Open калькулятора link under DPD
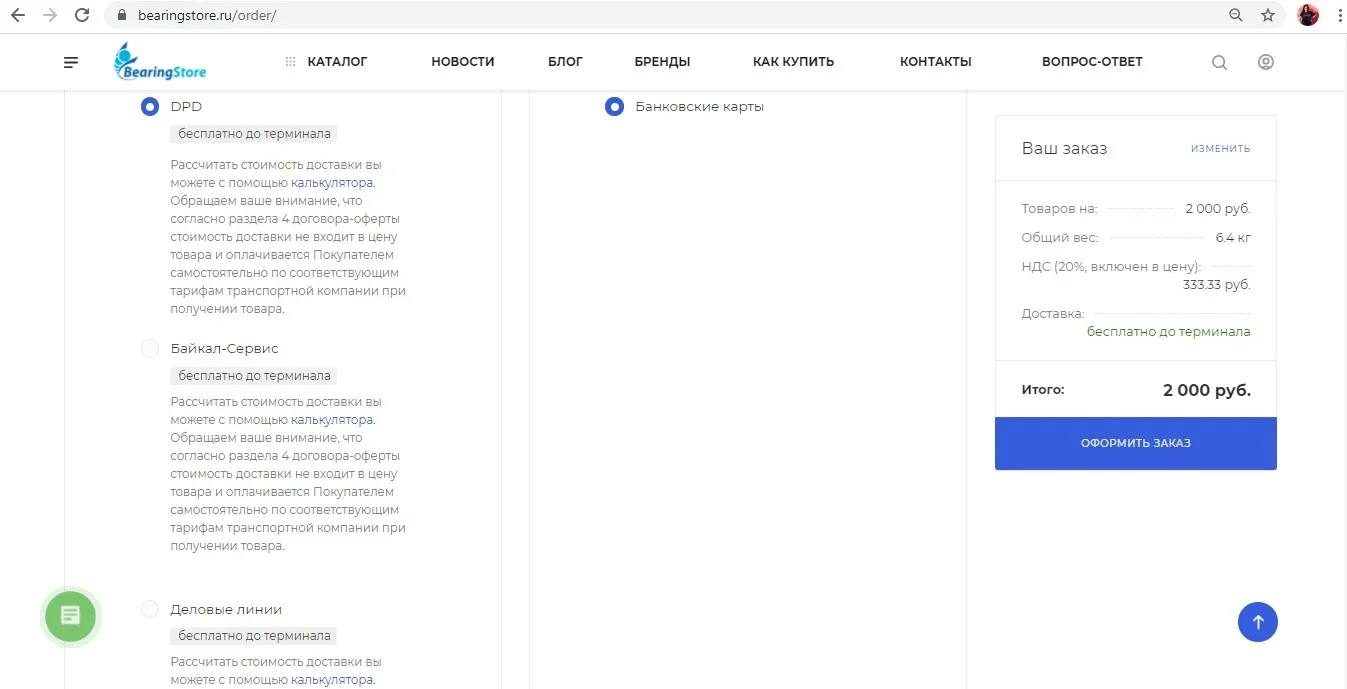The image size is (1347, 689). [x=332, y=183]
